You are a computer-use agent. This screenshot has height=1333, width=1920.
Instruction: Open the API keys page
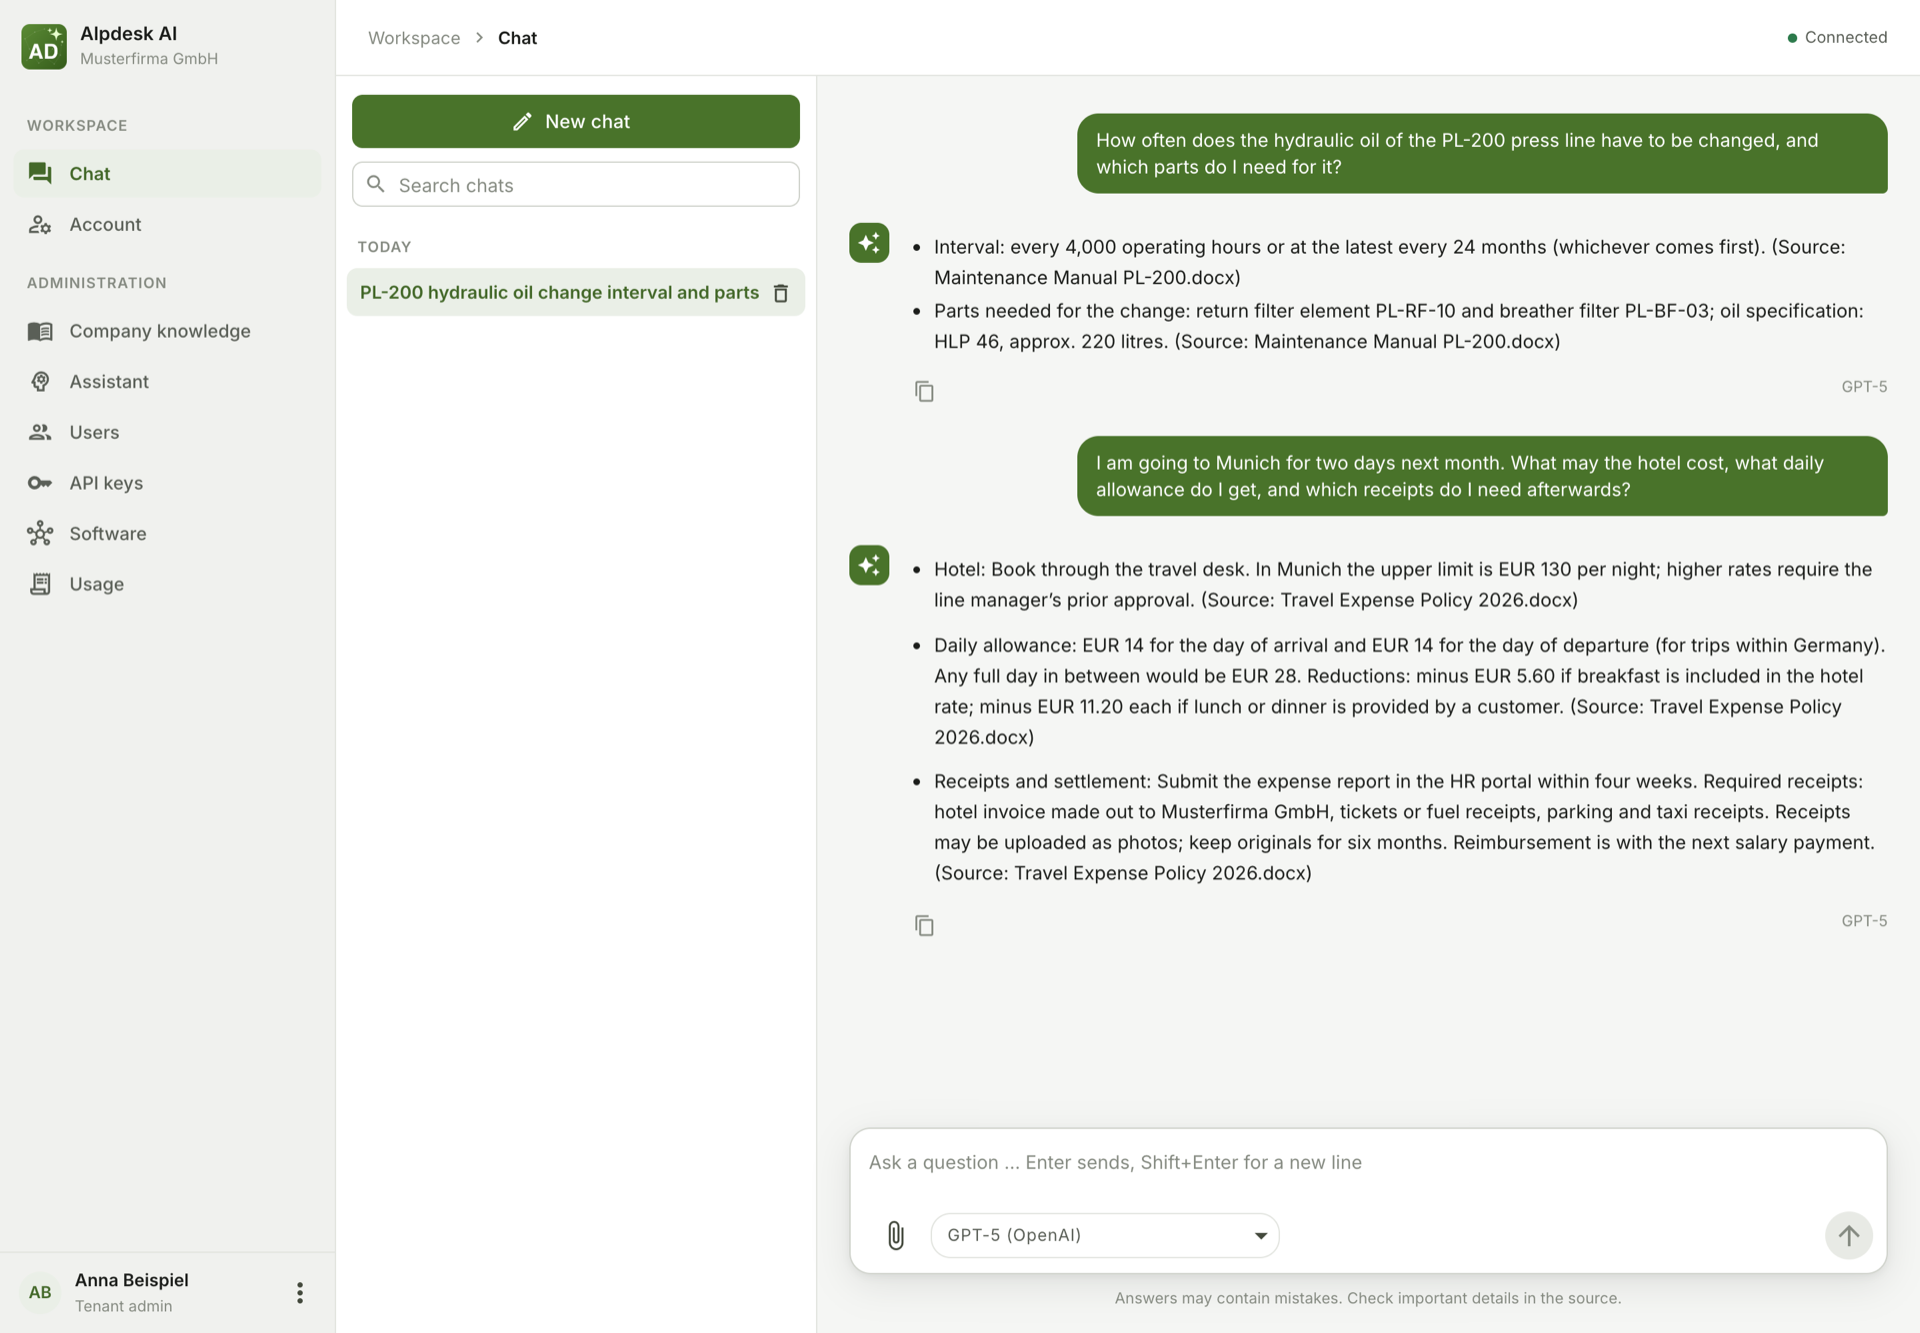click(x=167, y=483)
